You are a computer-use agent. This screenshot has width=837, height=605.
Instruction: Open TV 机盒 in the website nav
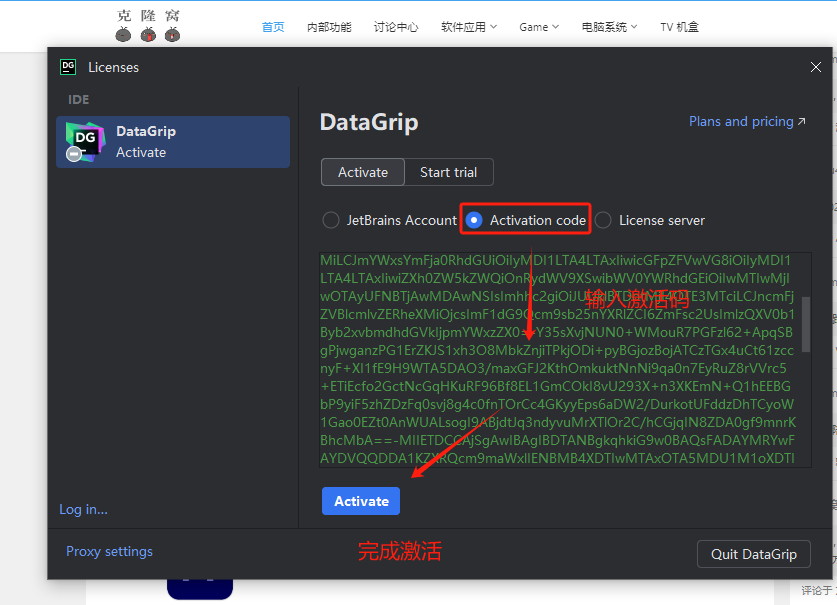(679, 27)
